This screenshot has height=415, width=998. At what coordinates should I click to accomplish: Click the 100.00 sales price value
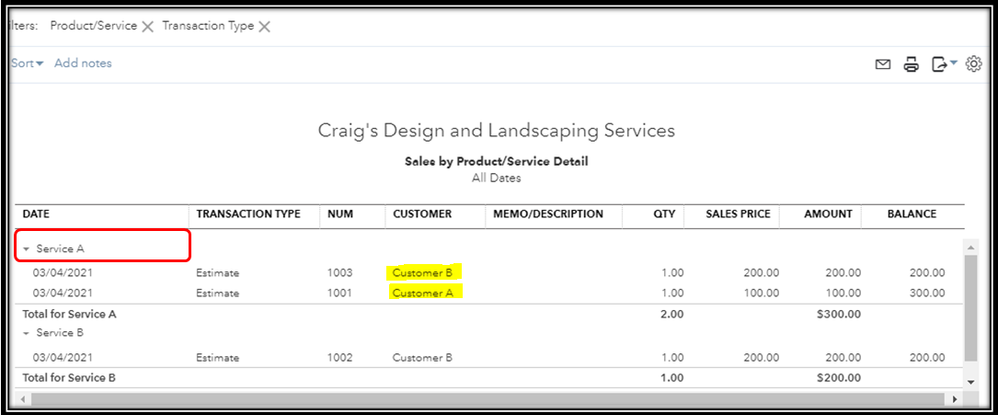[x=761, y=293]
